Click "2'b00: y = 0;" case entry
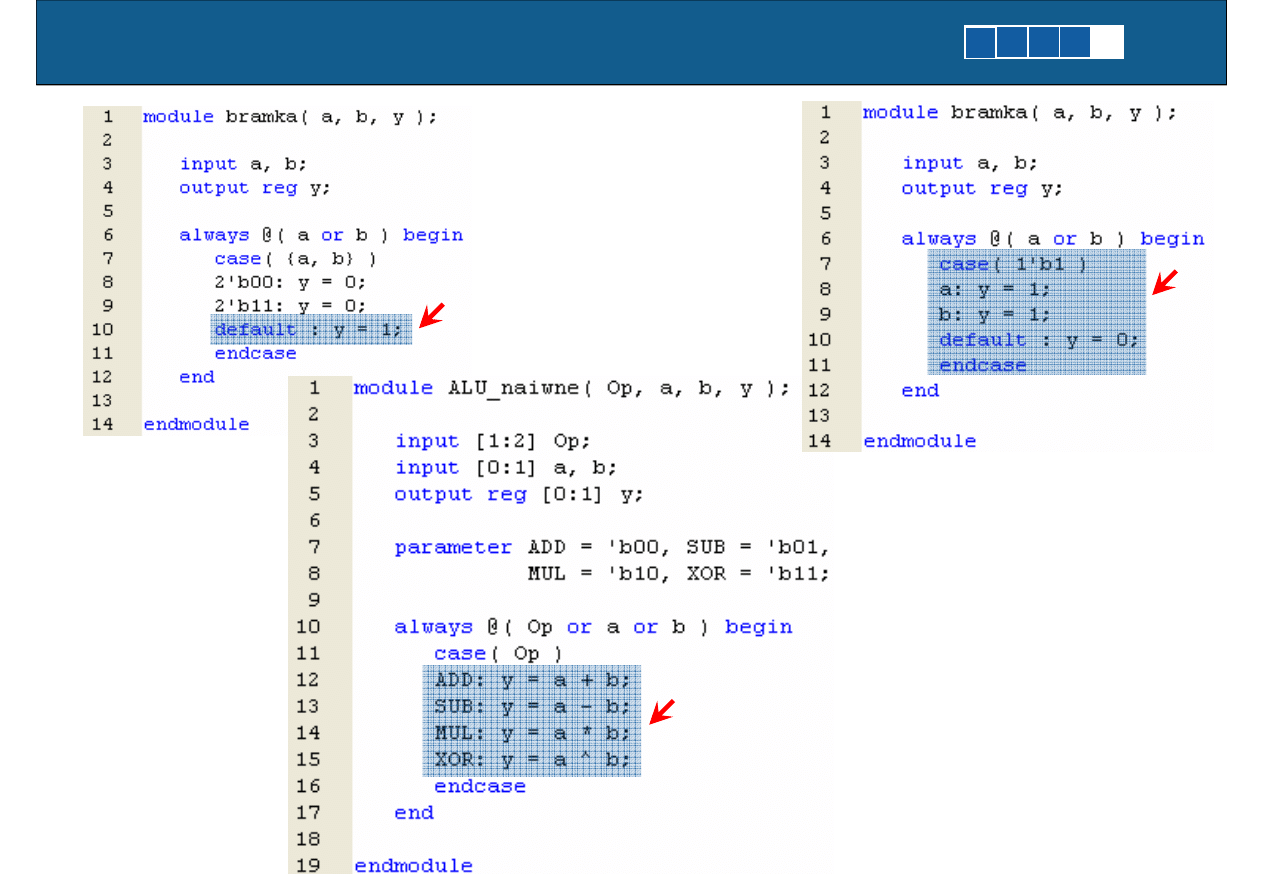 [290, 283]
